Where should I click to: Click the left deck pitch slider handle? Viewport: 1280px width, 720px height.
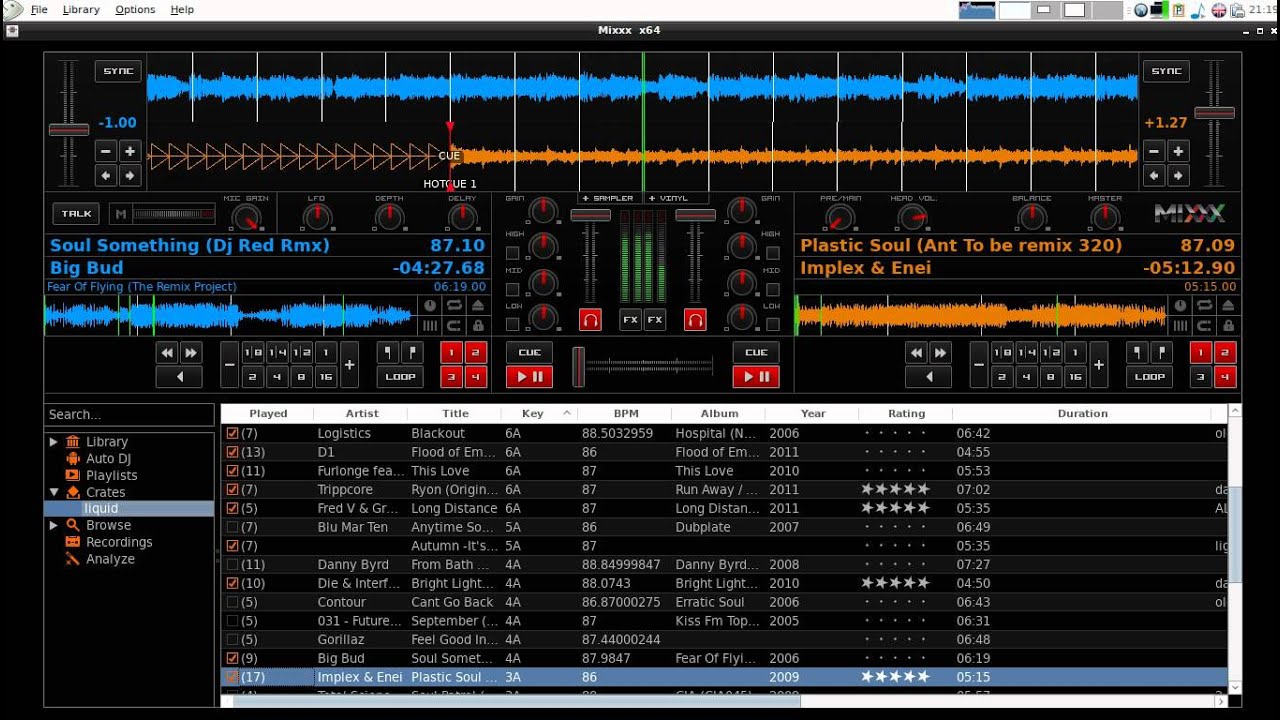tap(69, 129)
